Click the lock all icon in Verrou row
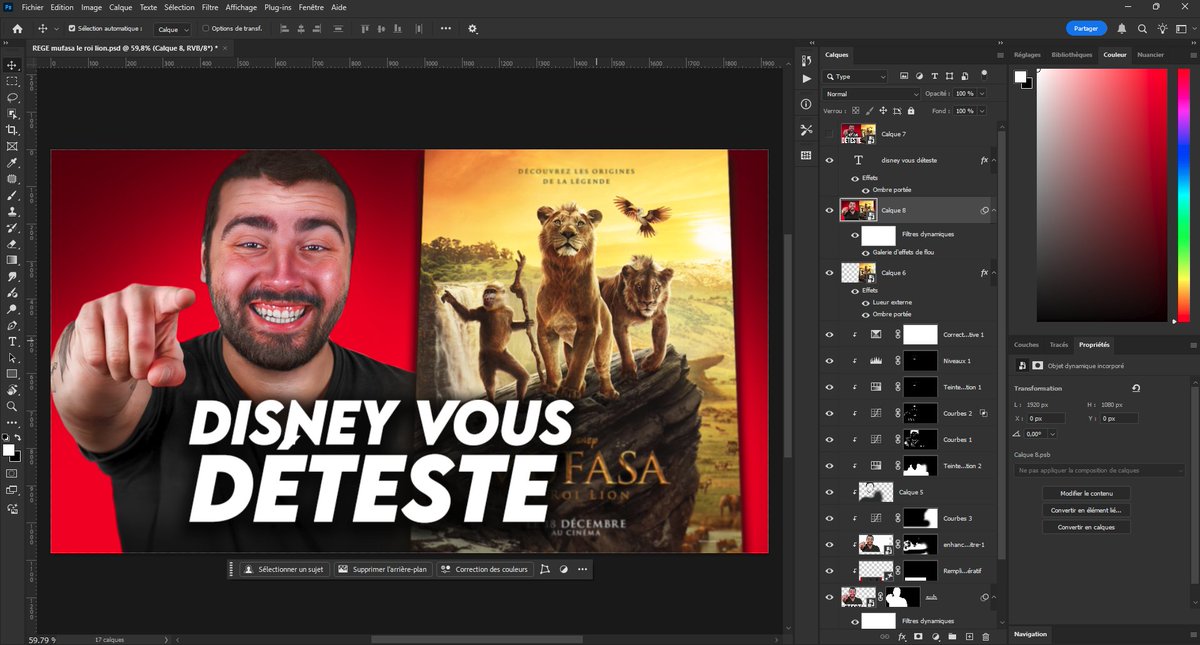The image size is (1200, 645). (910, 111)
